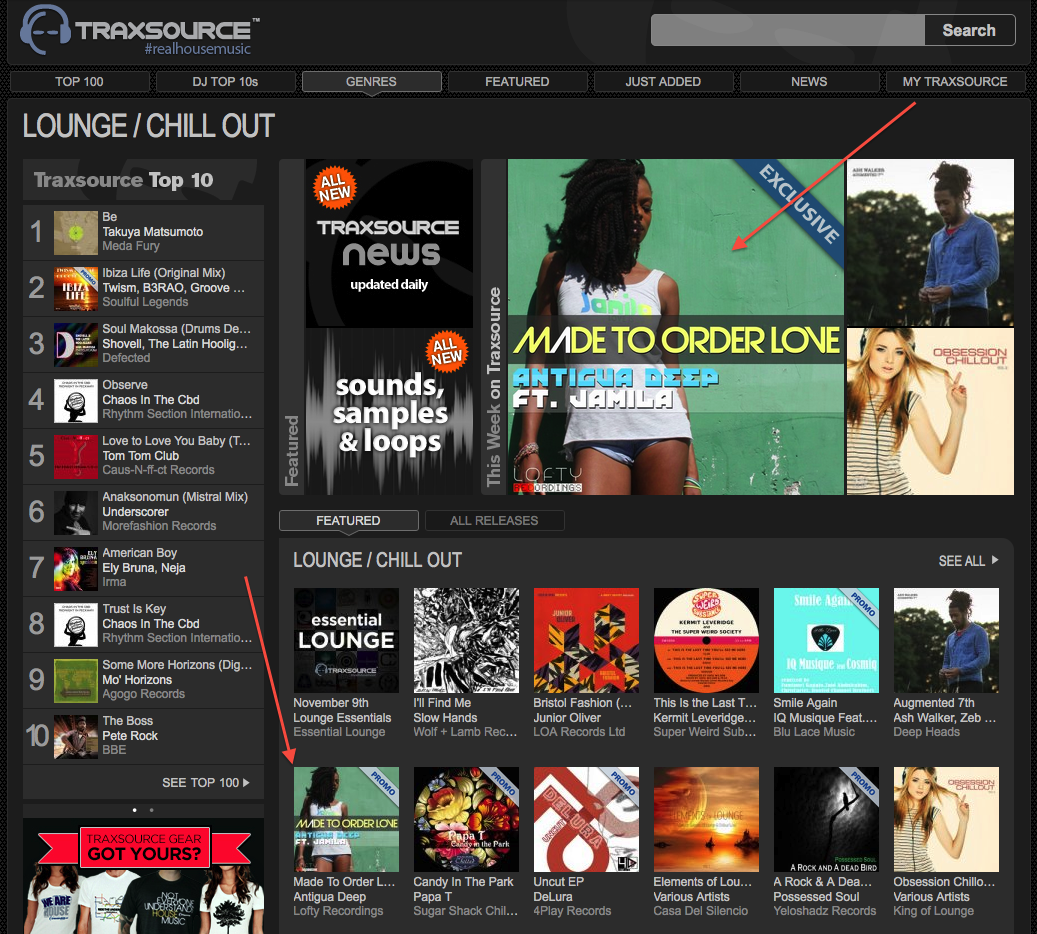Screen dimensions: 1037x934
Task: Open A Rock & A Dead Bird cover
Action: click(827, 820)
